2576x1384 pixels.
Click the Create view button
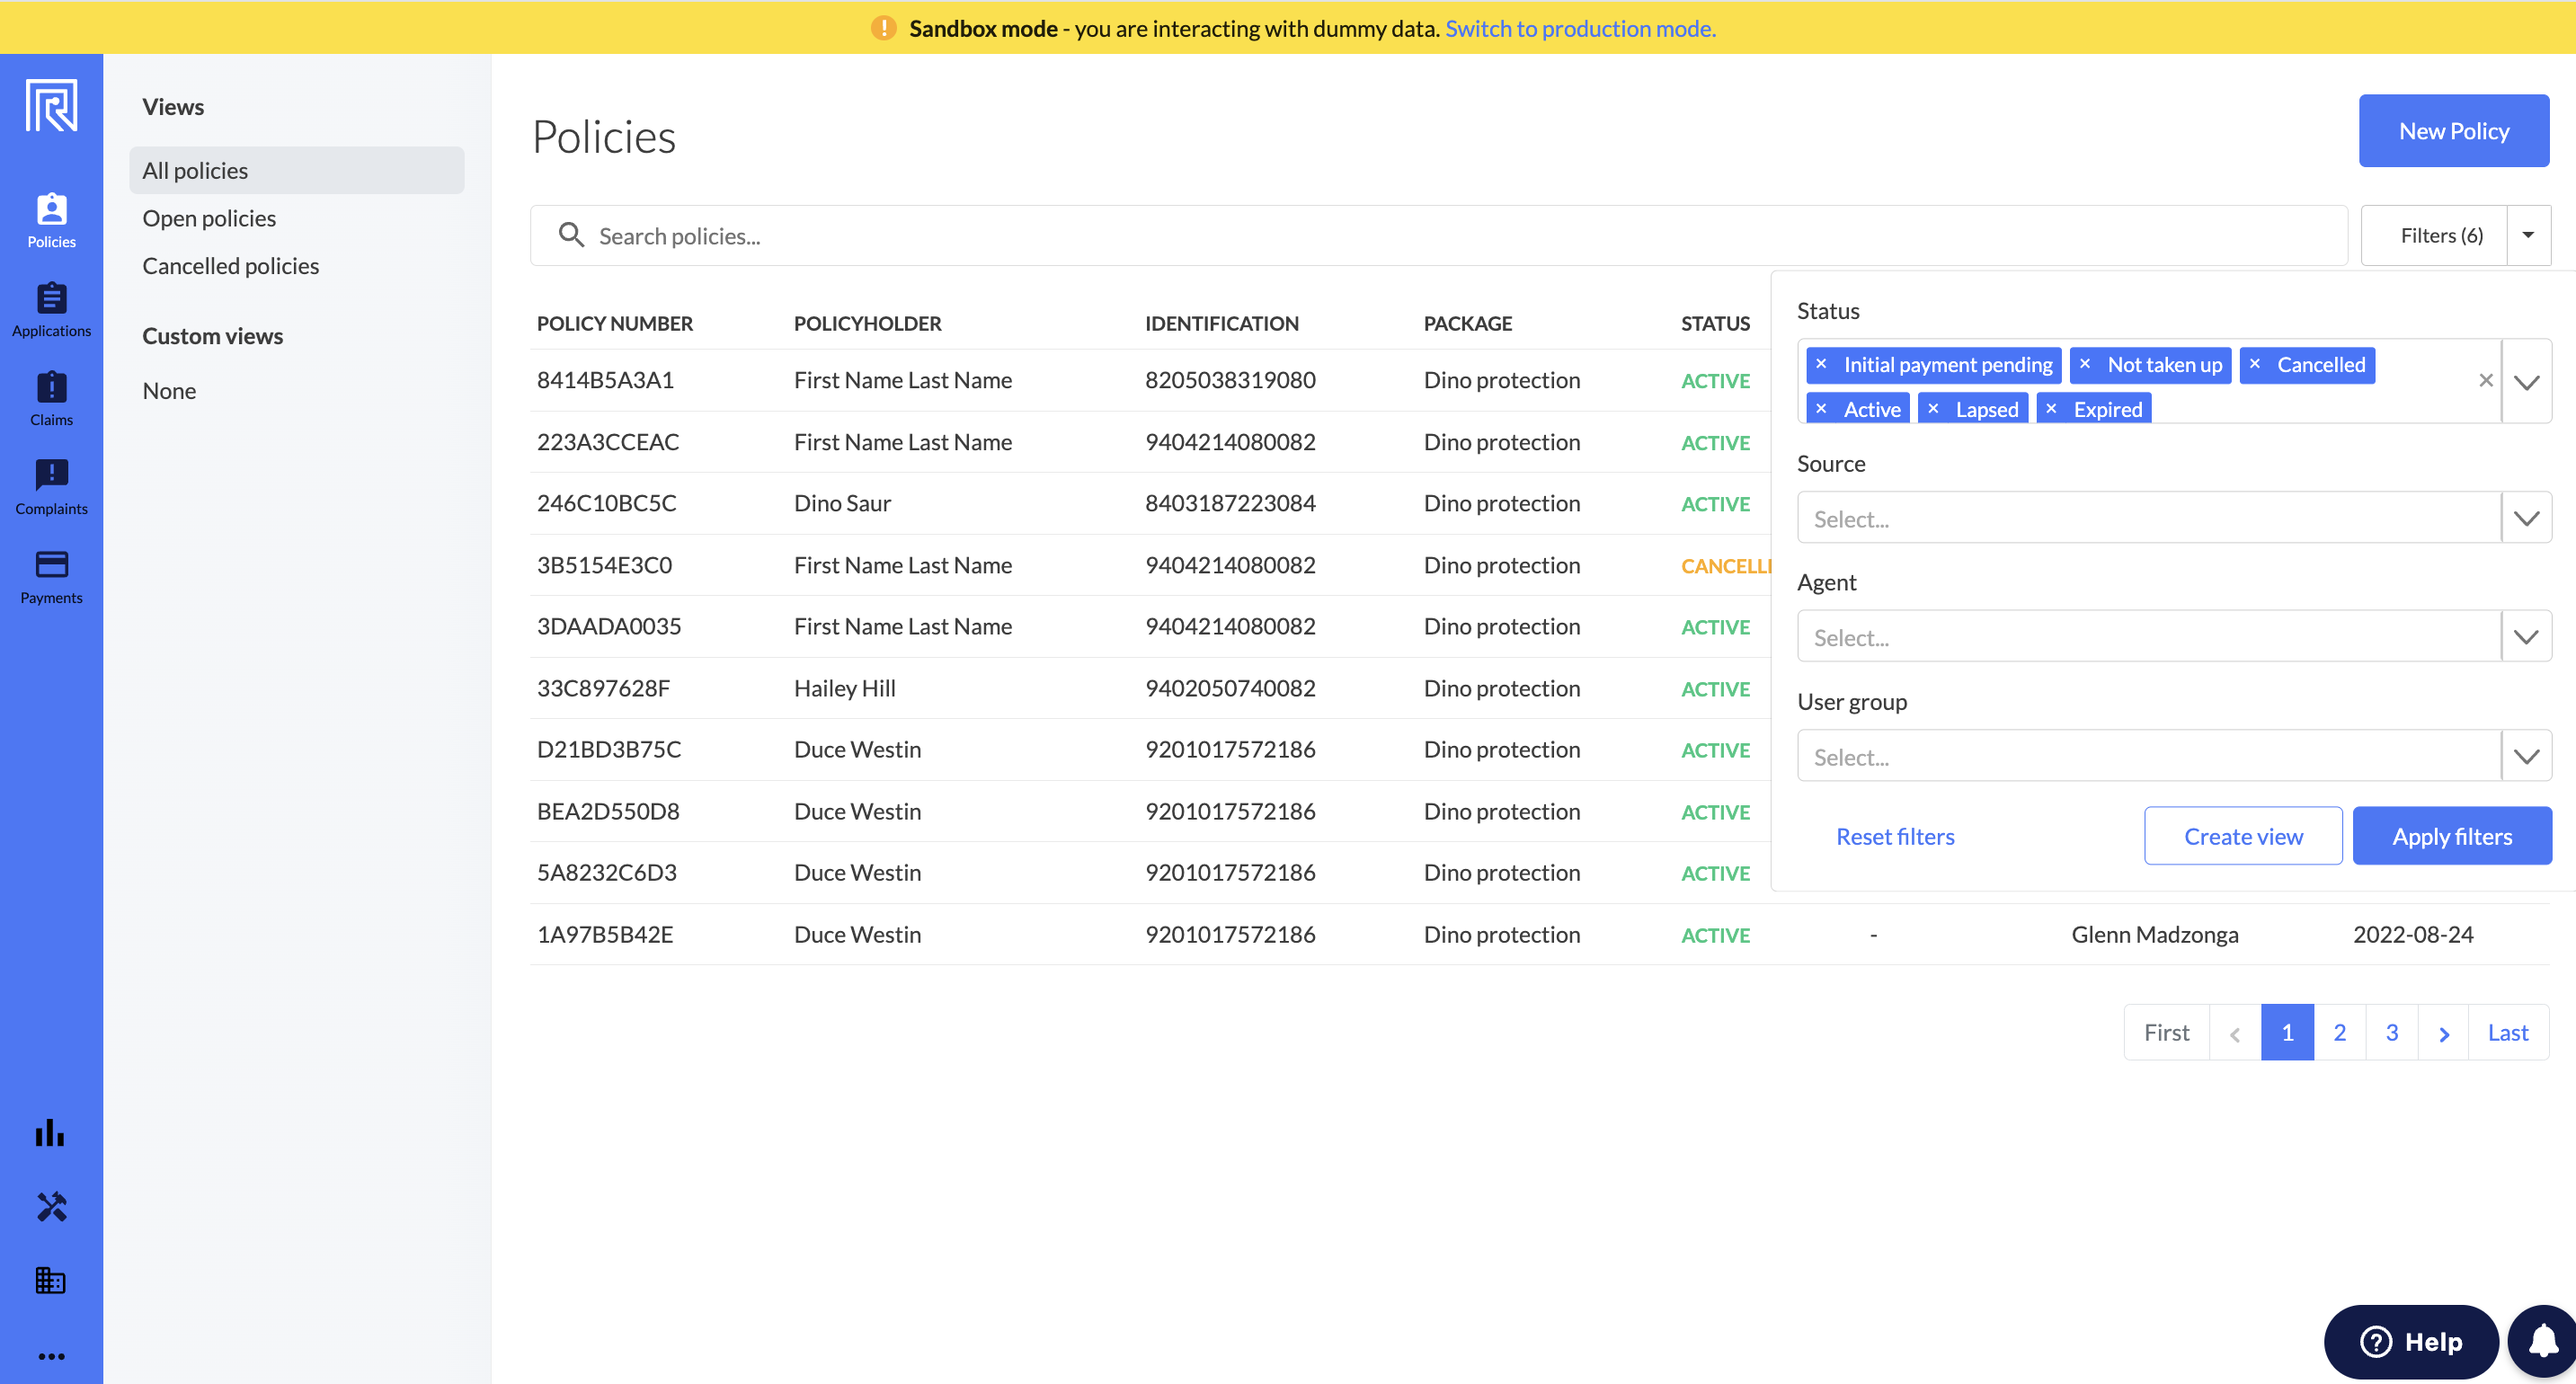(x=2243, y=836)
